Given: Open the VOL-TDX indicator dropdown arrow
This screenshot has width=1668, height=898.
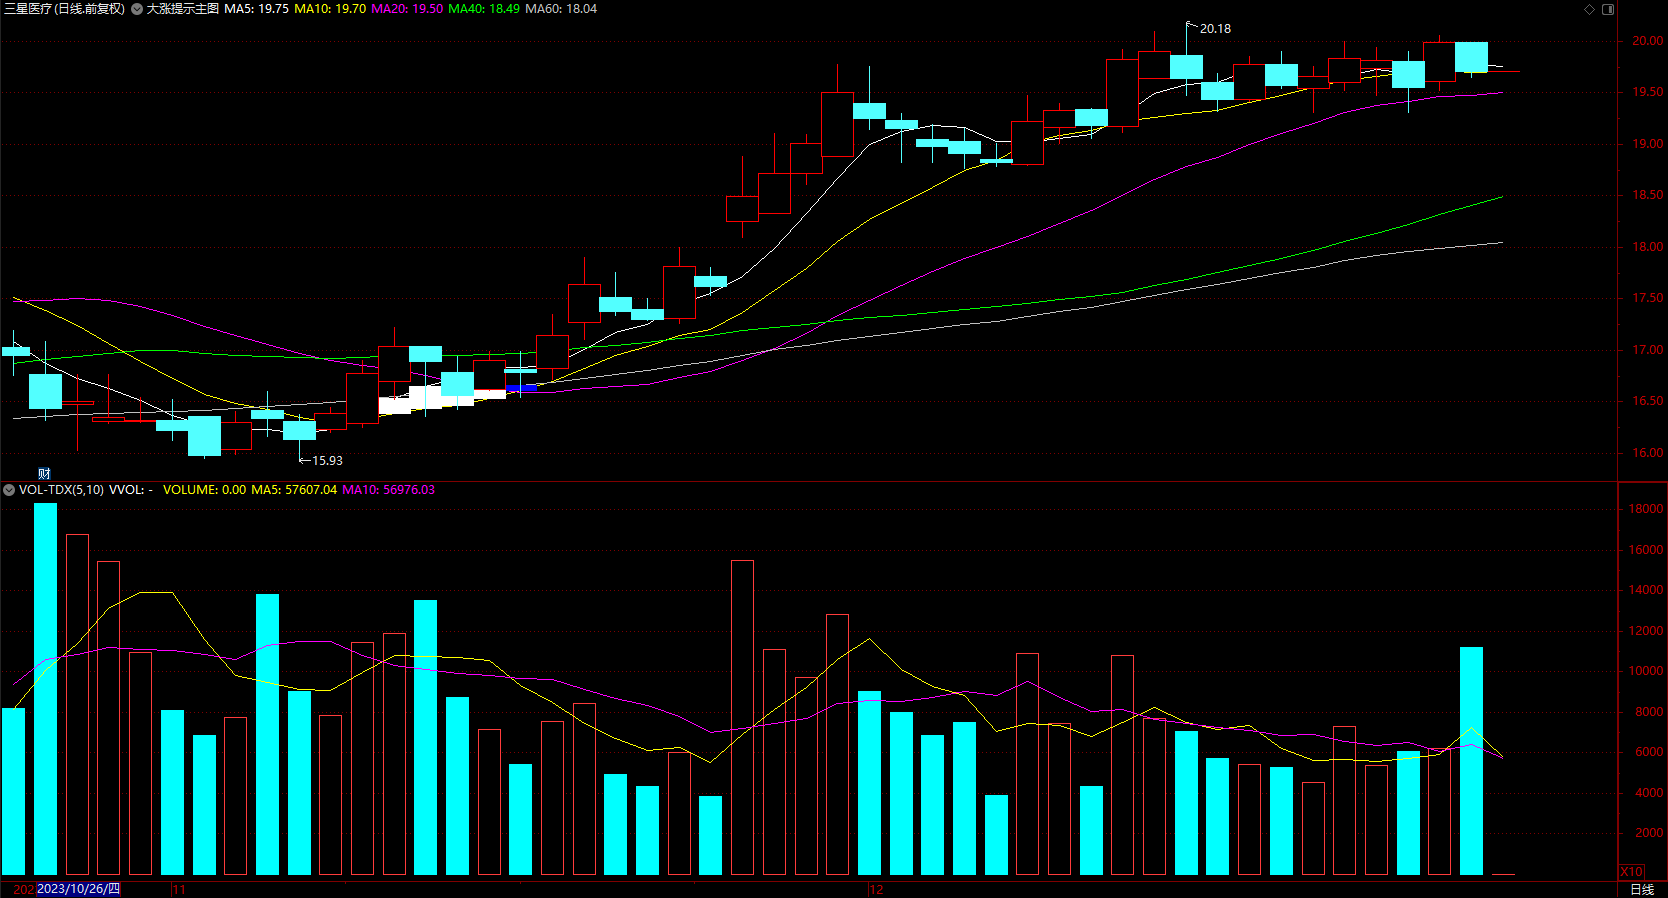Looking at the screenshot, I should coord(9,490).
